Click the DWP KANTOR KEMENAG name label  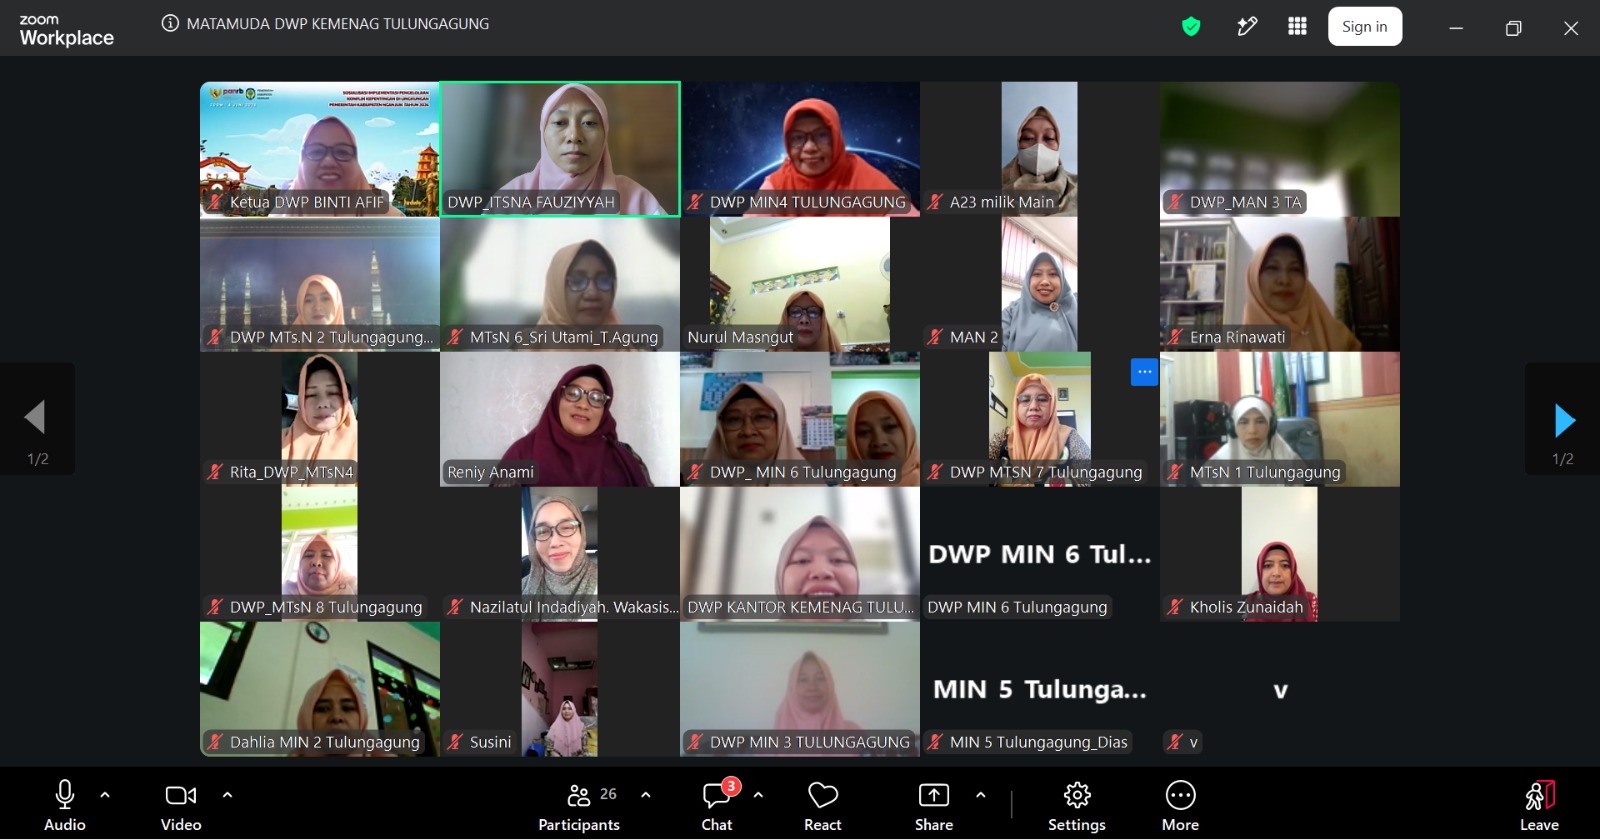point(800,607)
